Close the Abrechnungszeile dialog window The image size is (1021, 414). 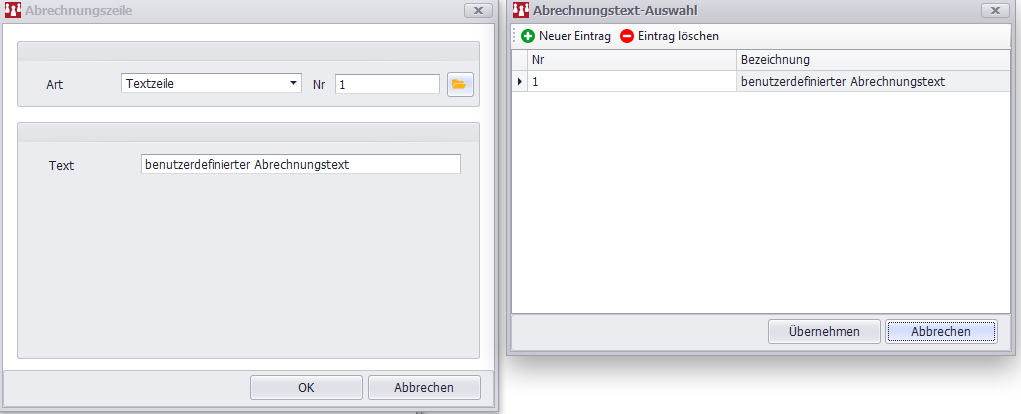479,10
